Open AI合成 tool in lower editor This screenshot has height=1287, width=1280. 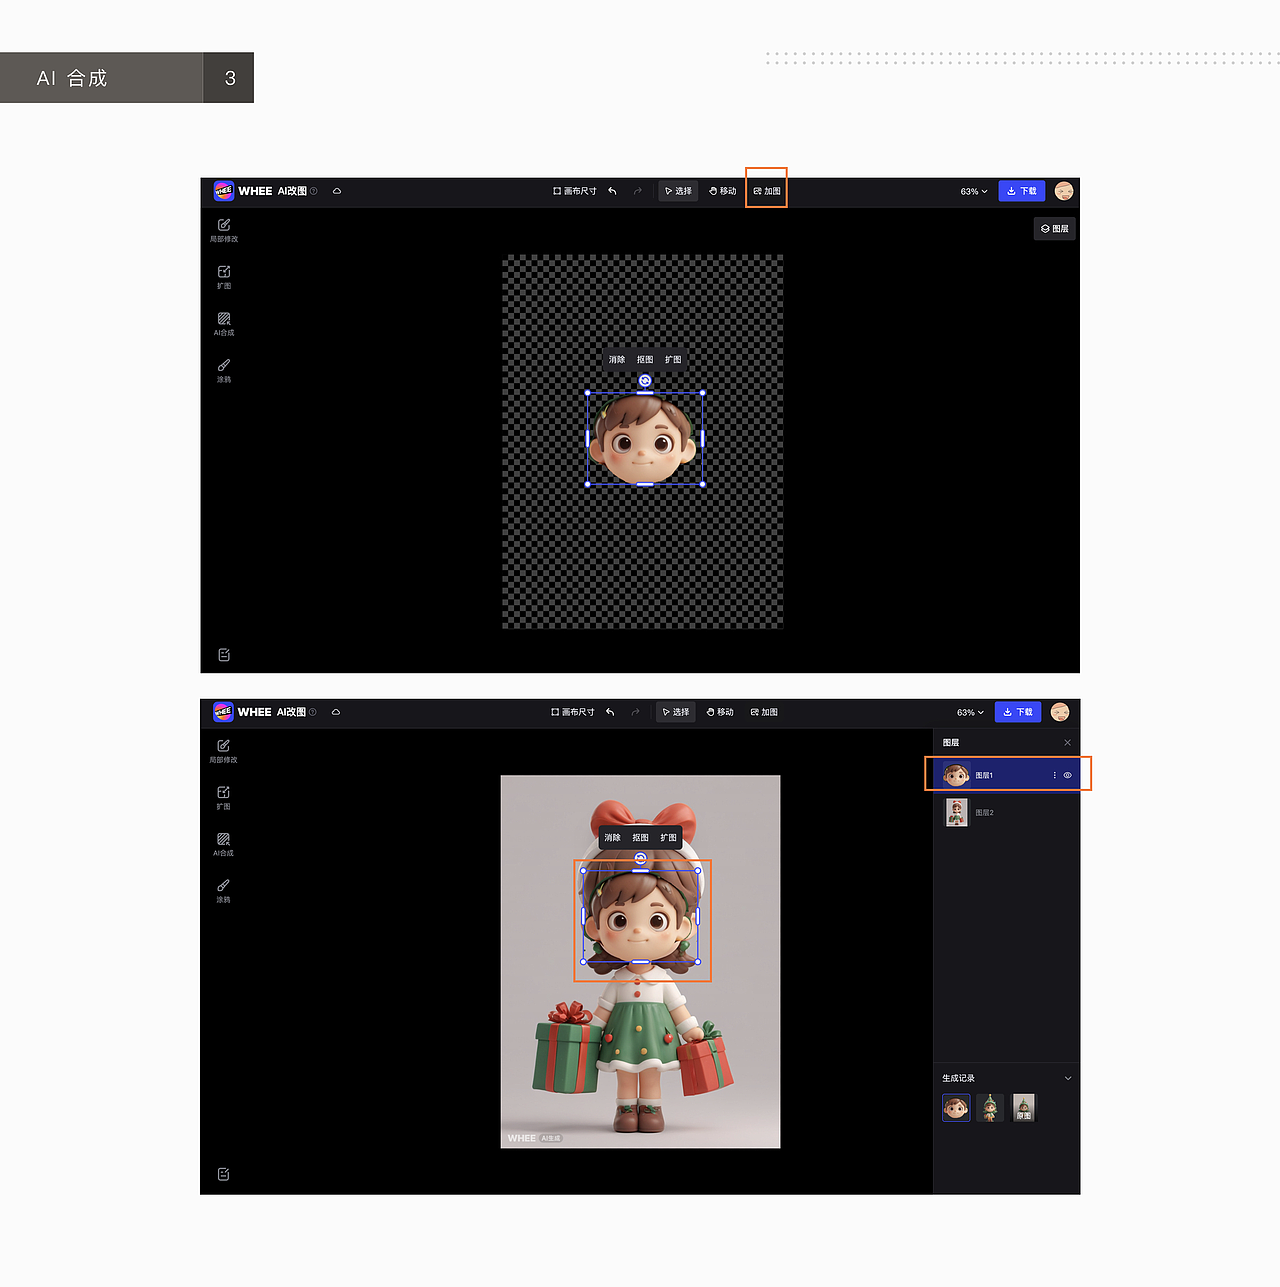(223, 844)
